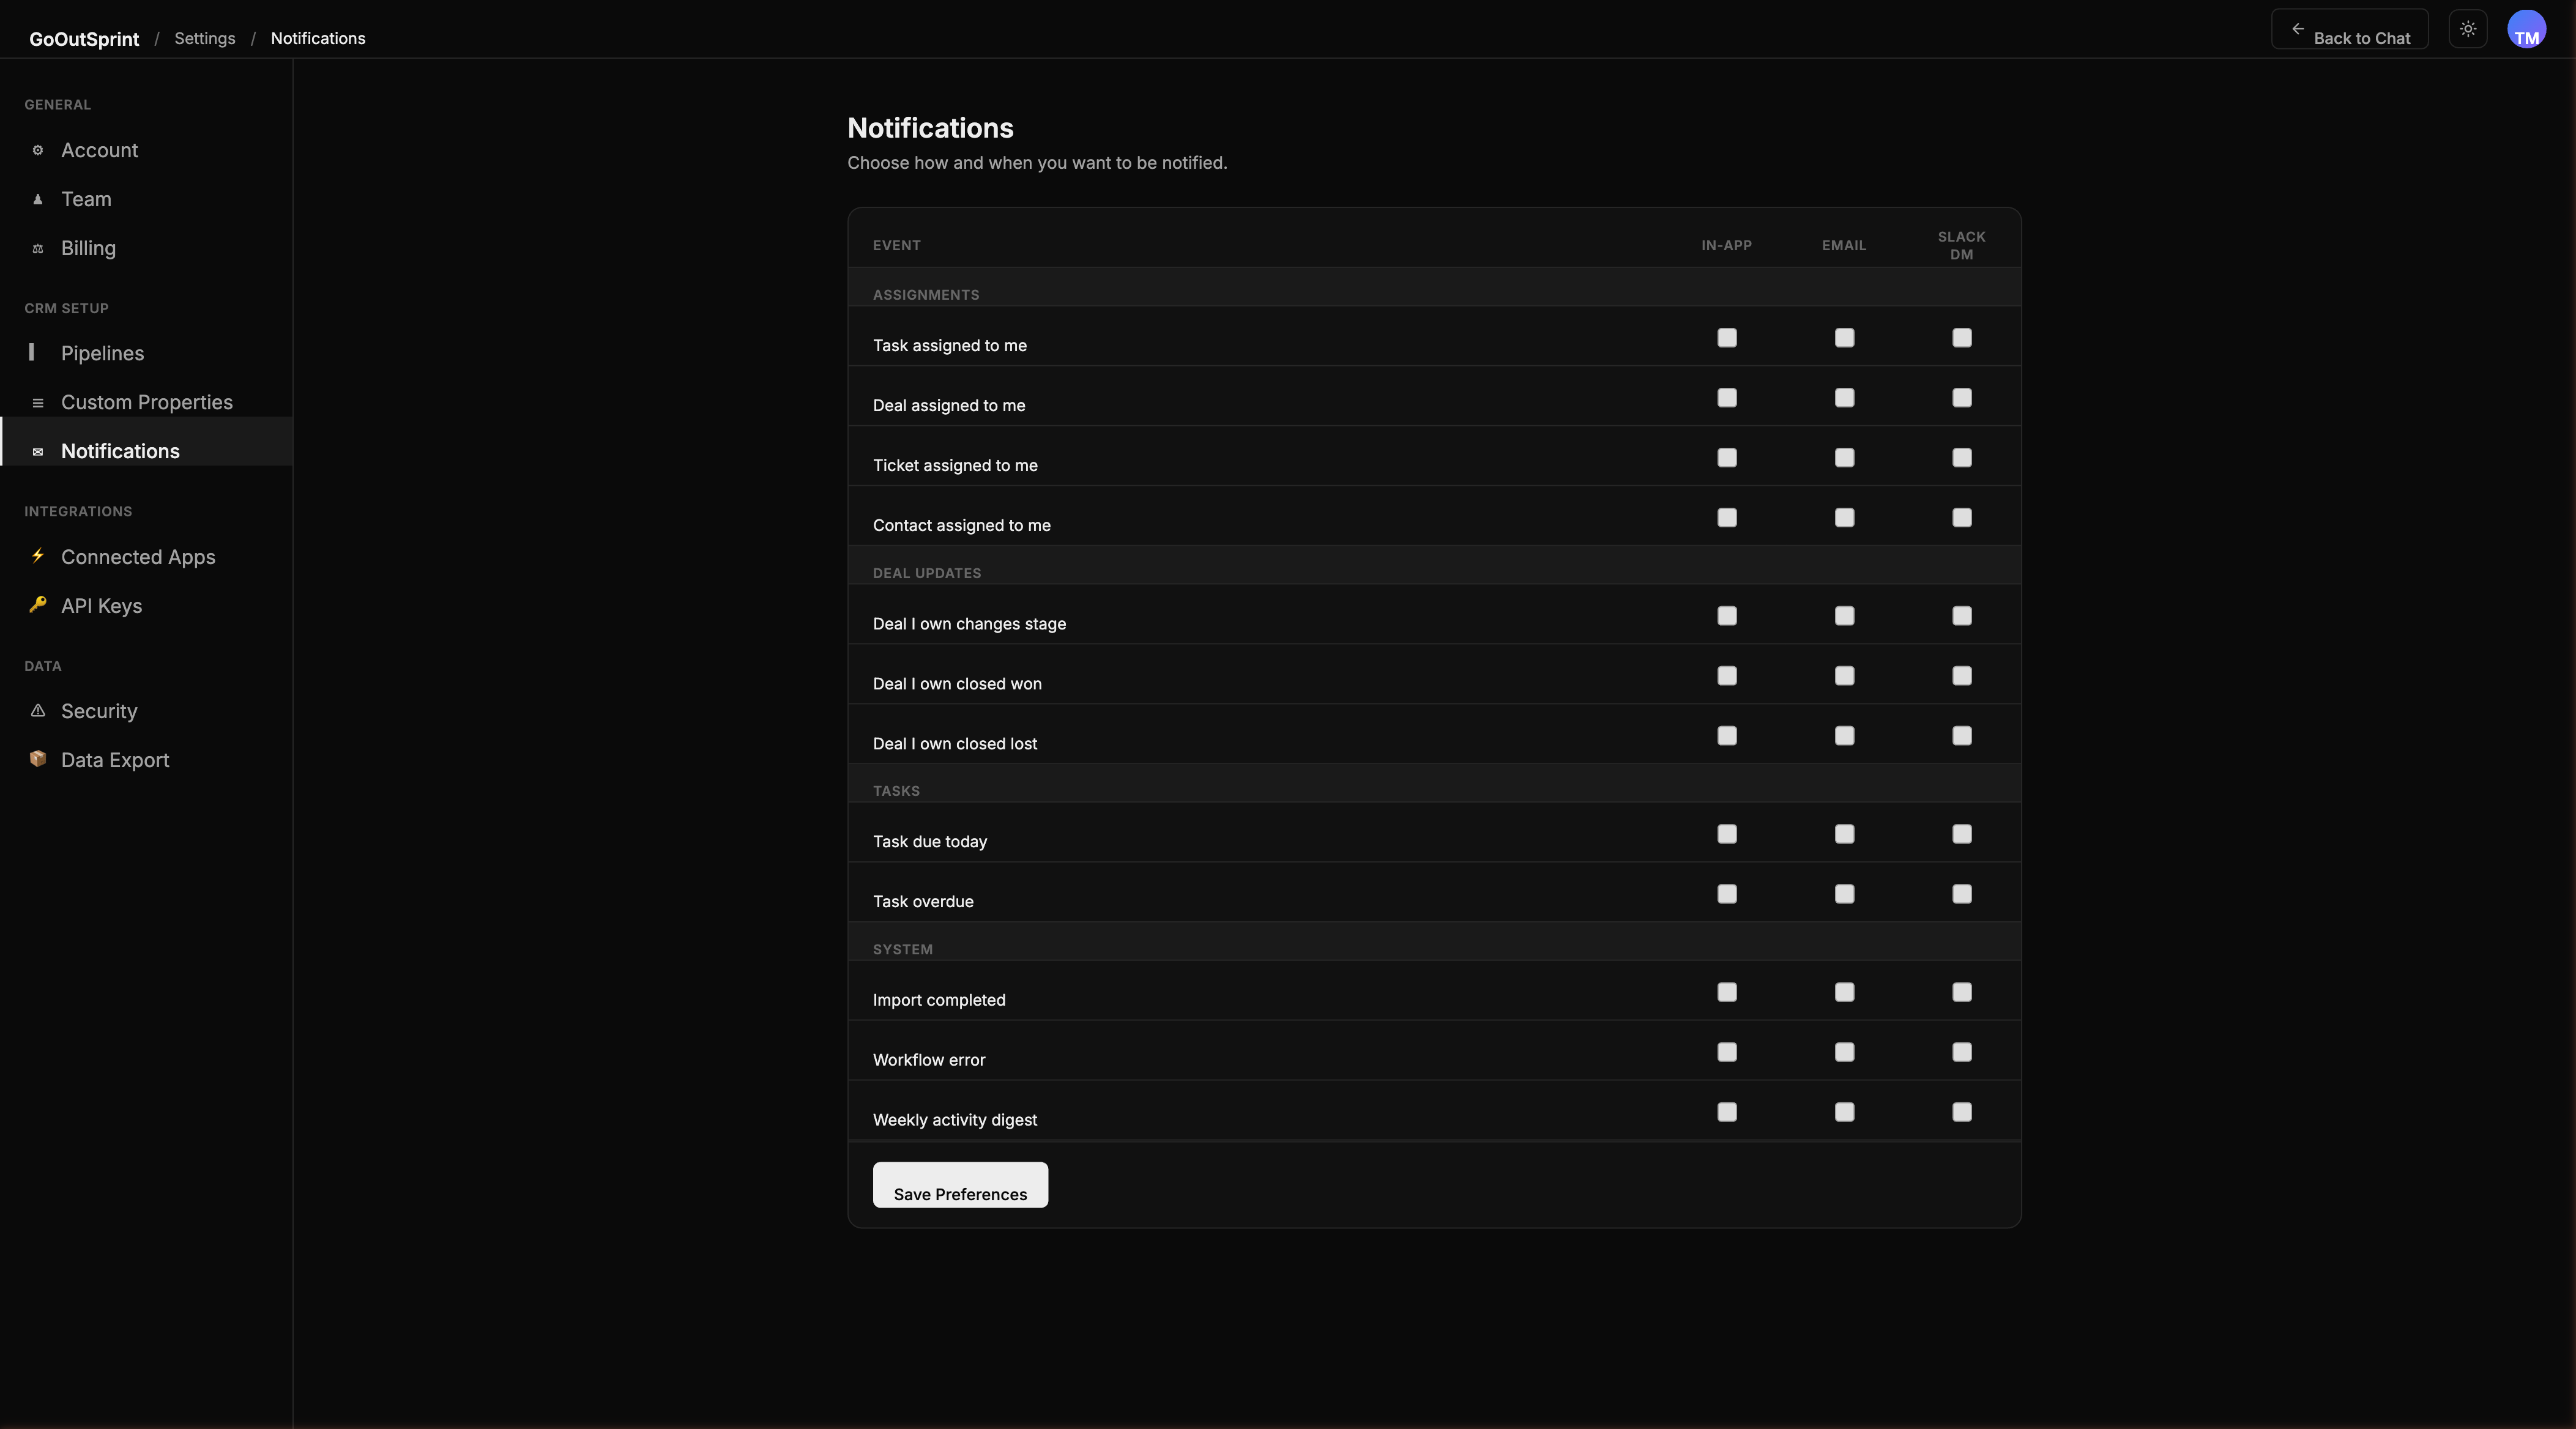This screenshot has width=2576, height=1429.
Task: Enable email notification for Task overdue
Action: click(x=1844, y=894)
